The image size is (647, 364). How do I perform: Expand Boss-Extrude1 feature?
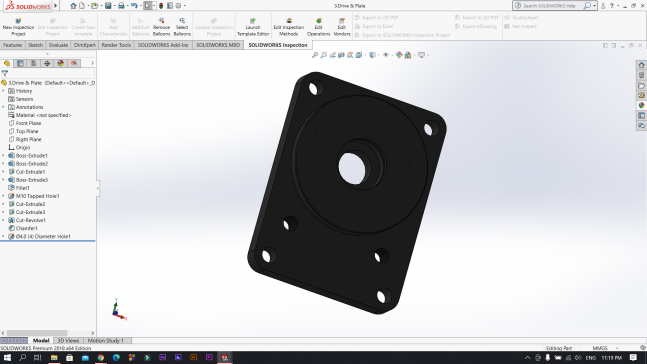point(4,156)
